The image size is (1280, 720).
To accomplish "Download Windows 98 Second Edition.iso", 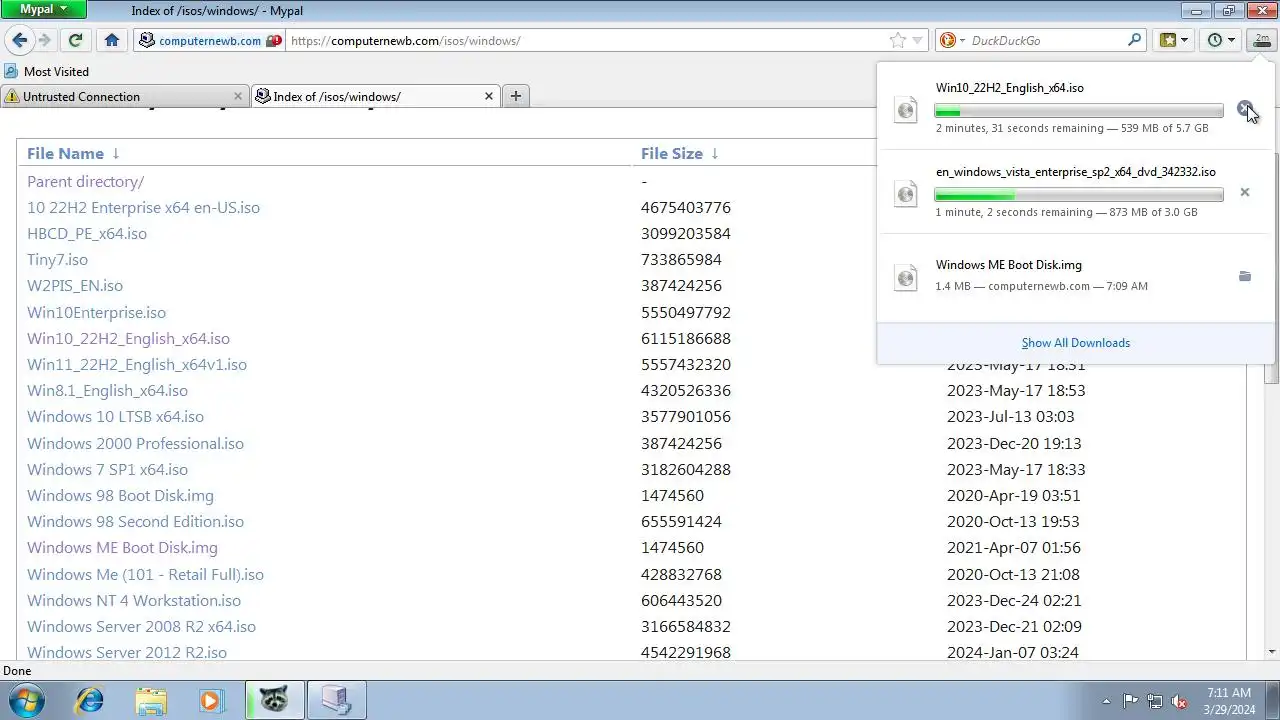I will (x=135, y=522).
